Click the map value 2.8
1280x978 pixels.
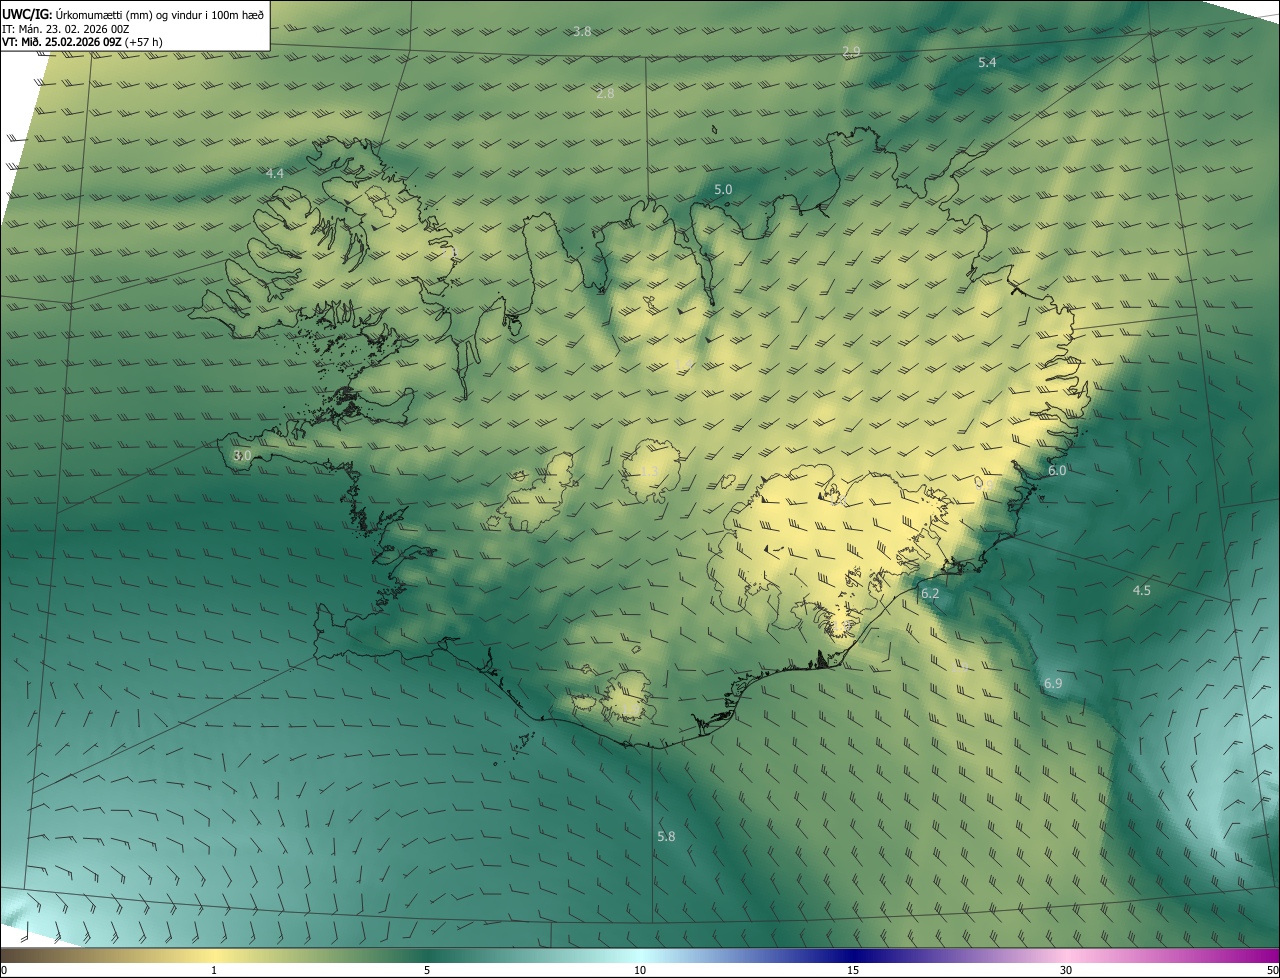(x=605, y=94)
